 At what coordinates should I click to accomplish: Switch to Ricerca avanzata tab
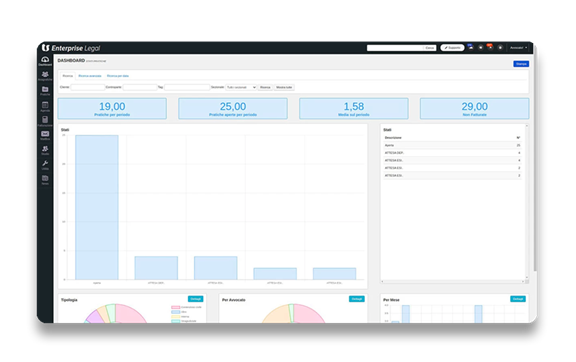pyautogui.click(x=90, y=76)
